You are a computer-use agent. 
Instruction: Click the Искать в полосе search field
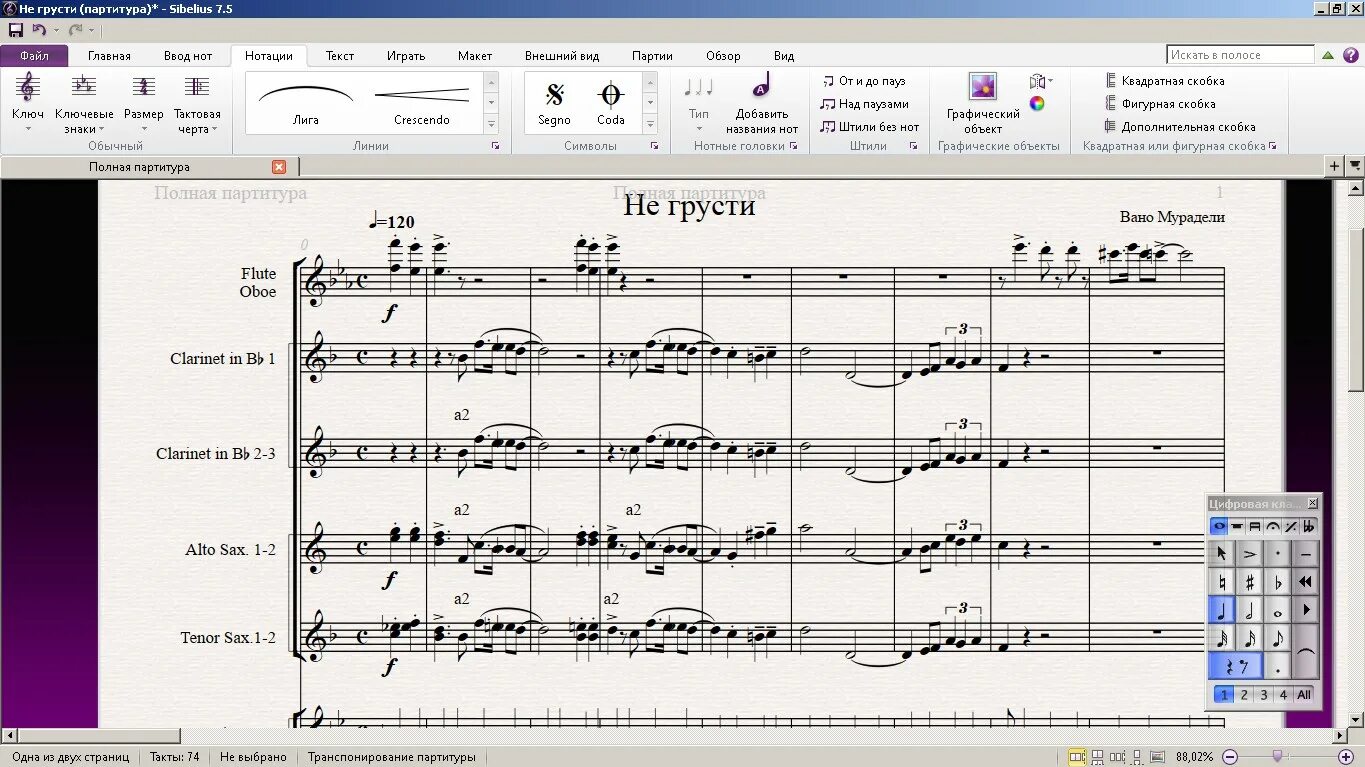click(x=1240, y=55)
